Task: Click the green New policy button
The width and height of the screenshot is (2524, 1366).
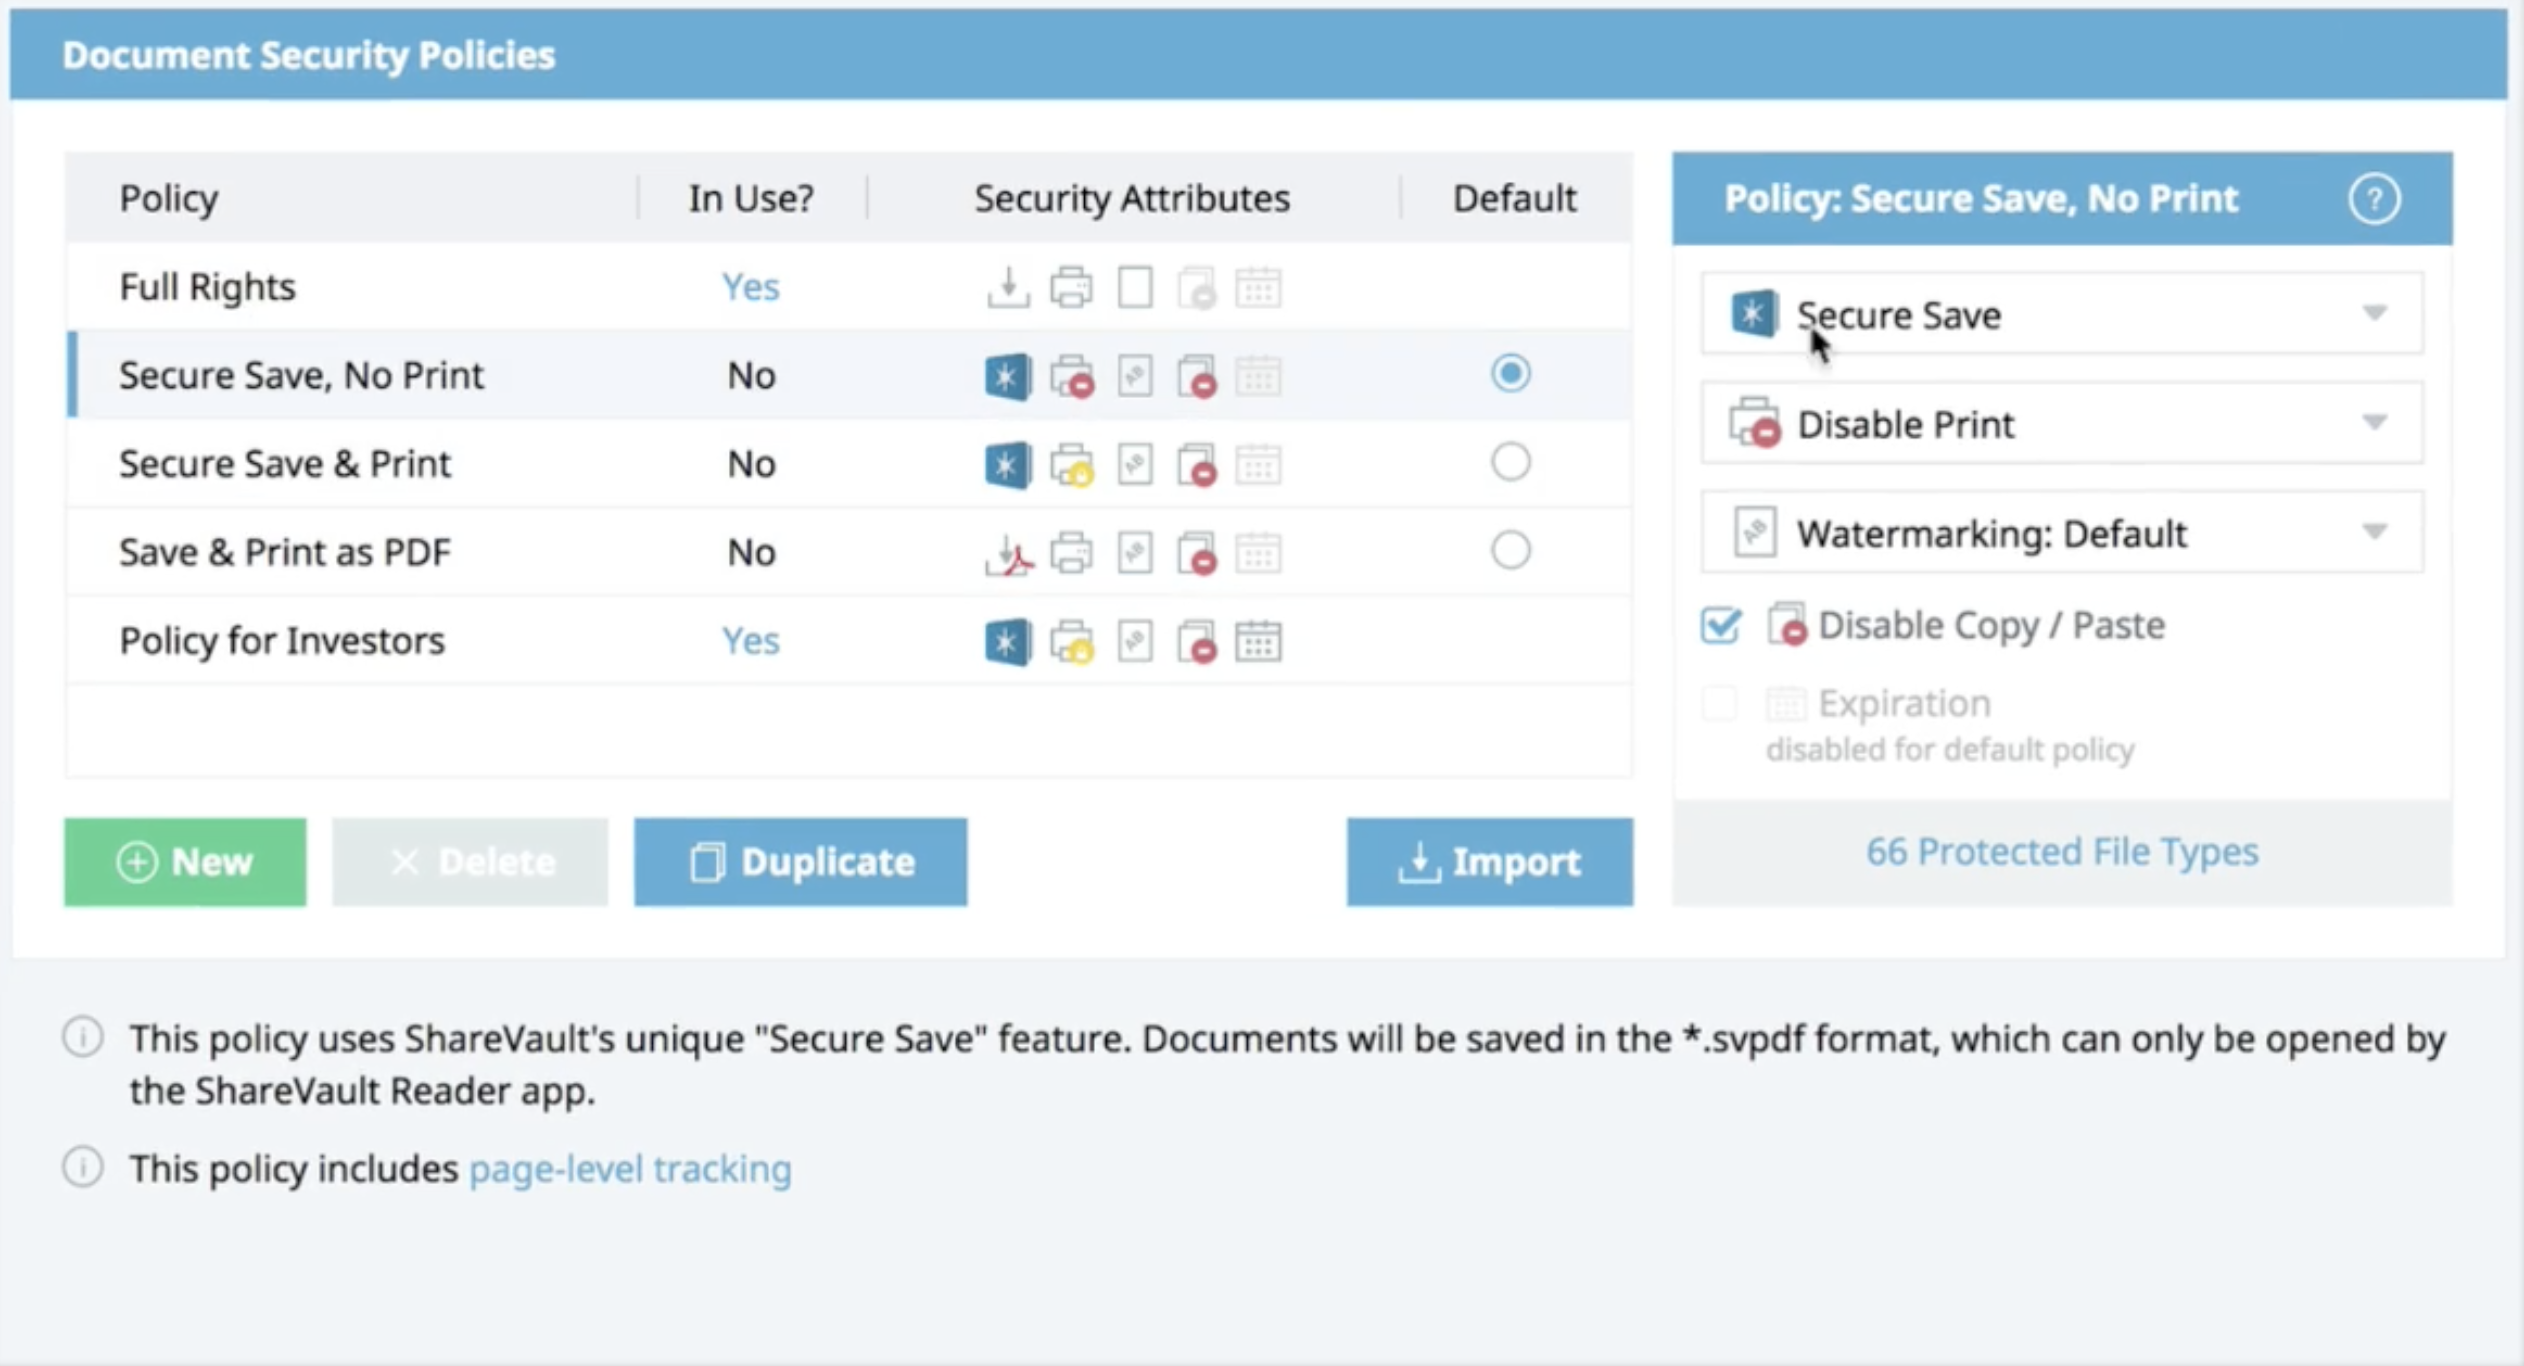Action: click(185, 862)
